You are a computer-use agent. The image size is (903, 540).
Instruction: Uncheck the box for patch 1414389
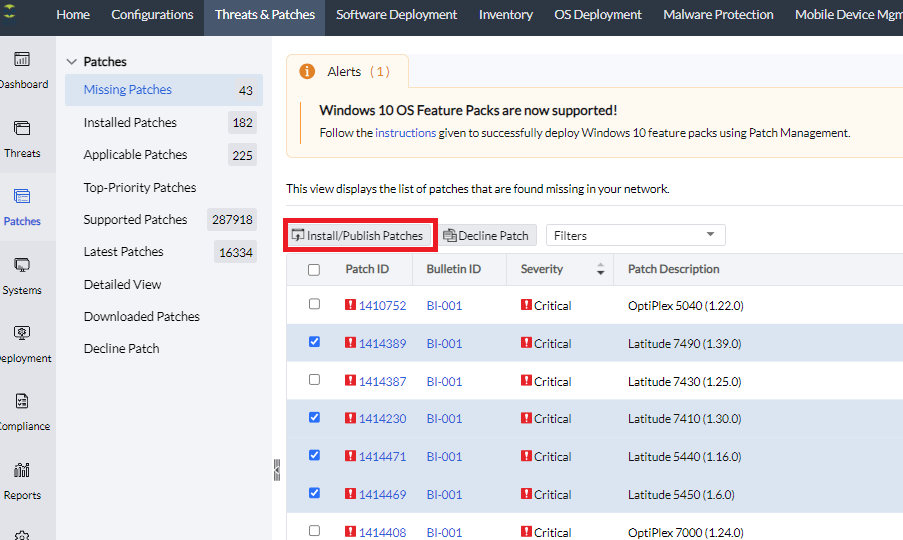pos(314,342)
